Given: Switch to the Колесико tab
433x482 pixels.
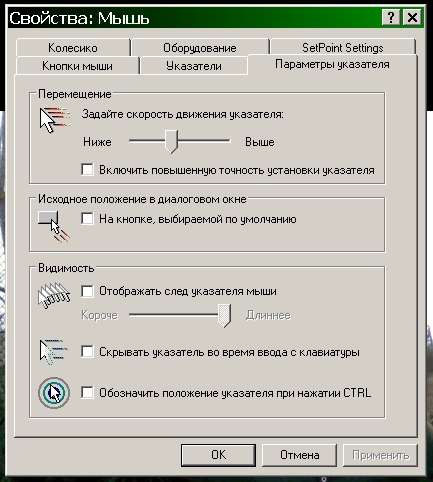Looking at the screenshot, I should pos(73,48).
